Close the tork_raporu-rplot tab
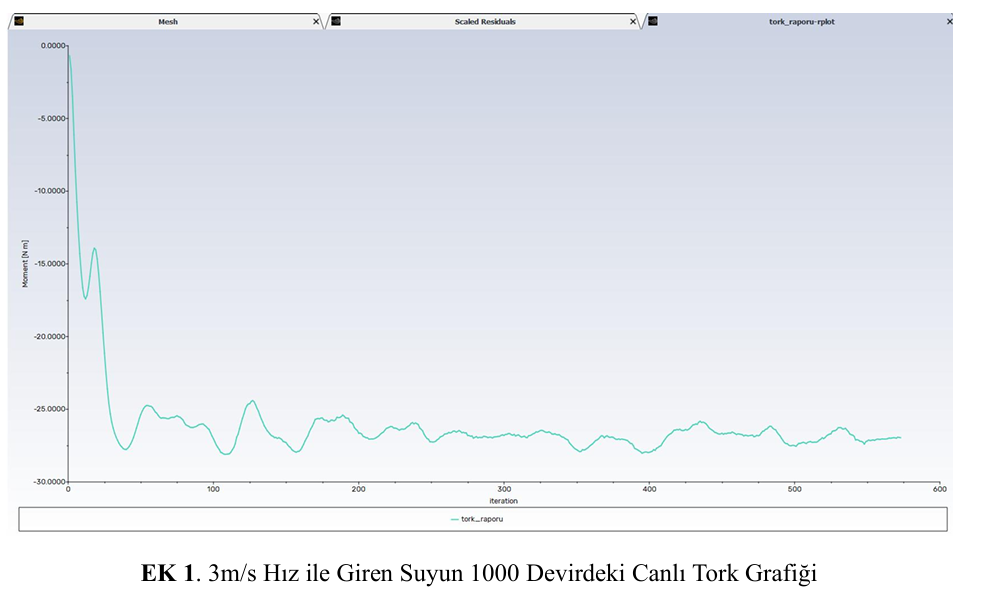The image size is (988, 598). (949, 21)
